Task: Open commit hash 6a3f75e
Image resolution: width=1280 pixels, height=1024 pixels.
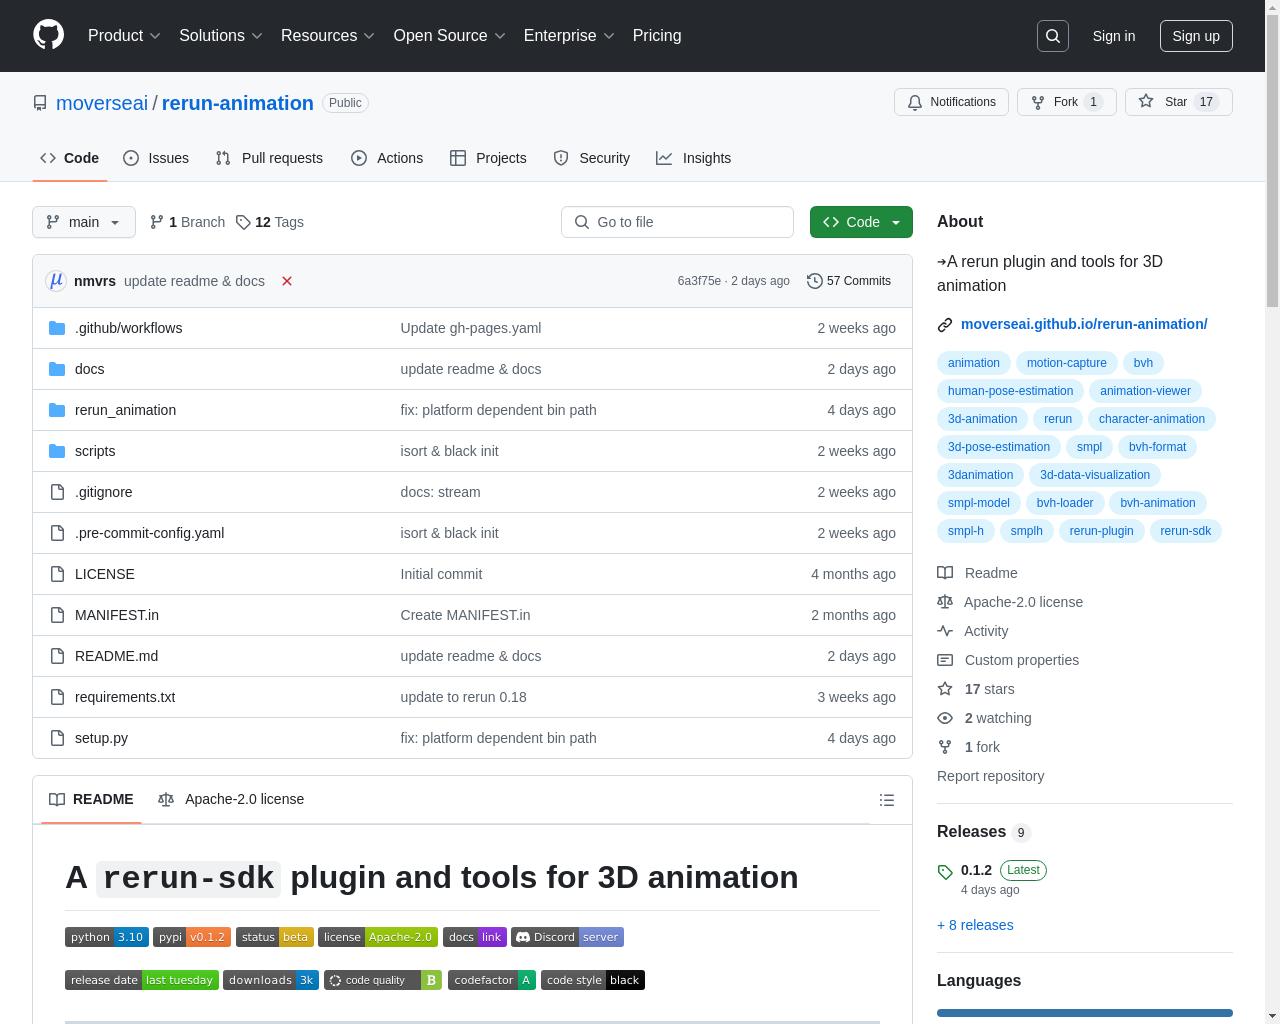Action: (699, 281)
